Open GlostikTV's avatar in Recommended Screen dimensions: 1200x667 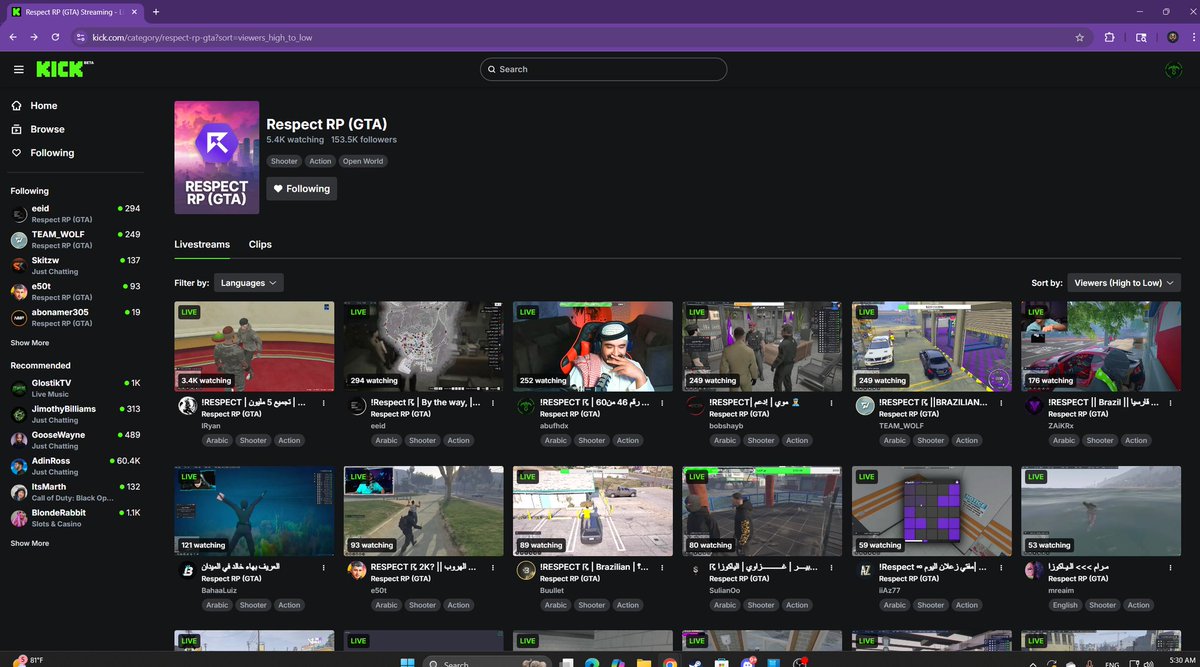[x=19, y=388]
